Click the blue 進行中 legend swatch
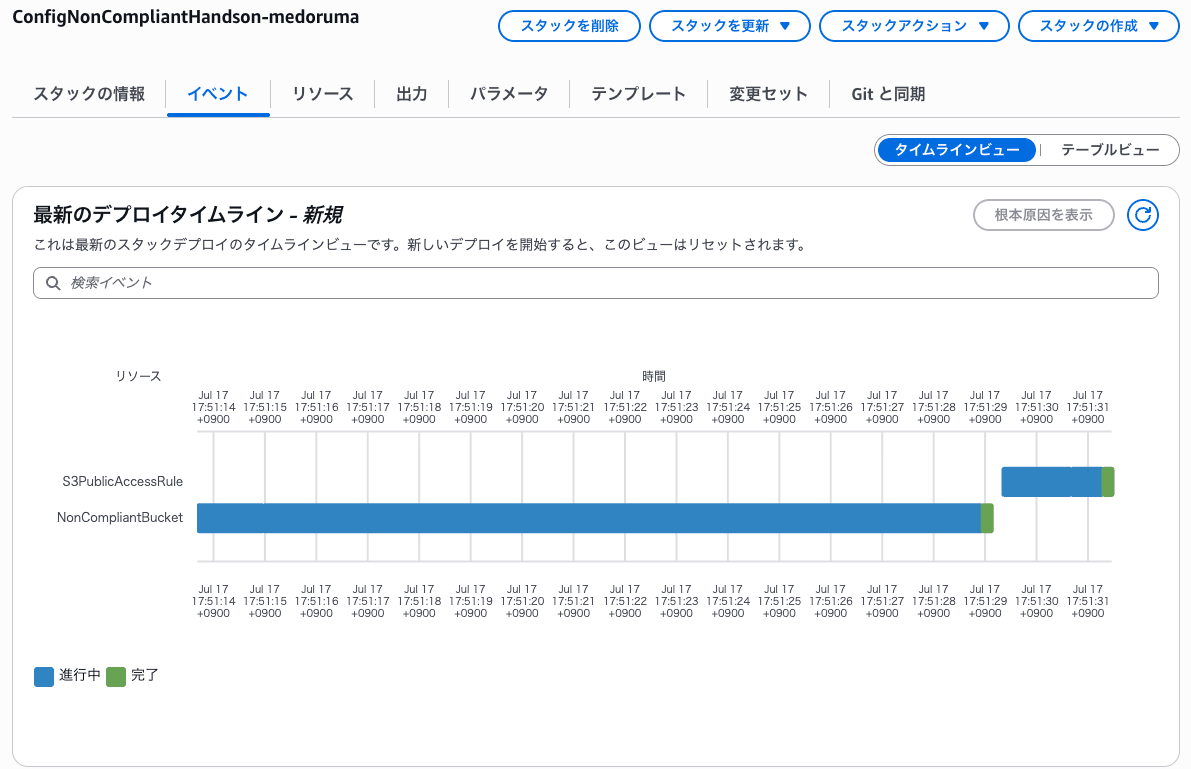Viewport: 1191px width, 769px height. pos(44,676)
